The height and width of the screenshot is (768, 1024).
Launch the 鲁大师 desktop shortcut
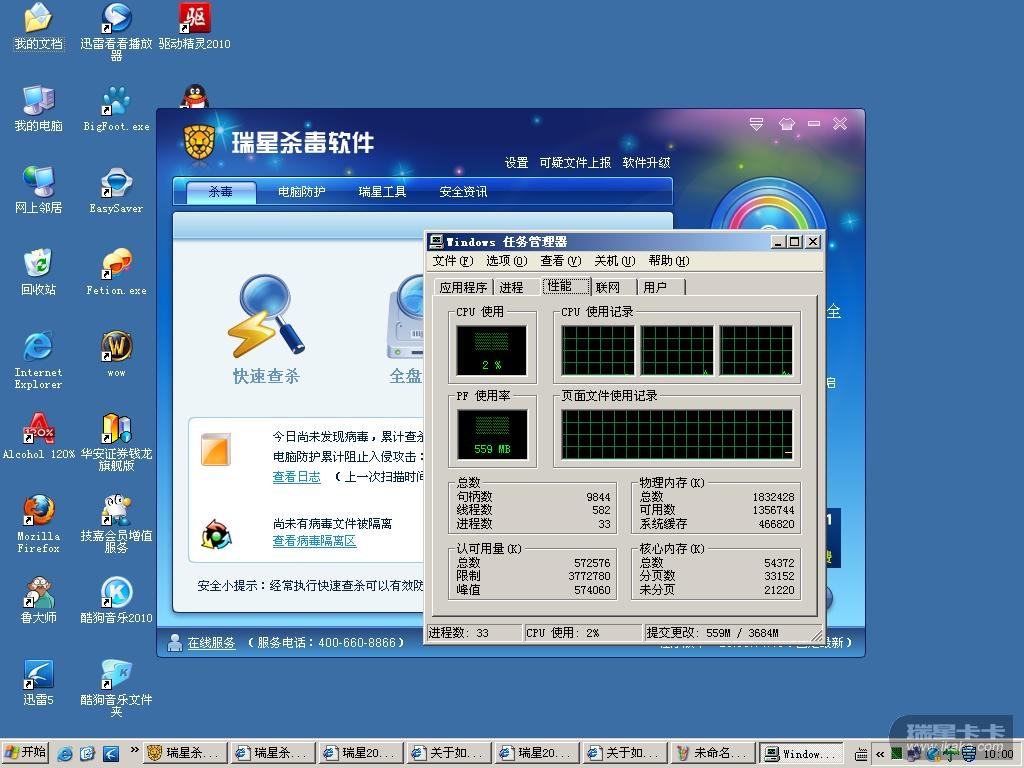coord(39,600)
